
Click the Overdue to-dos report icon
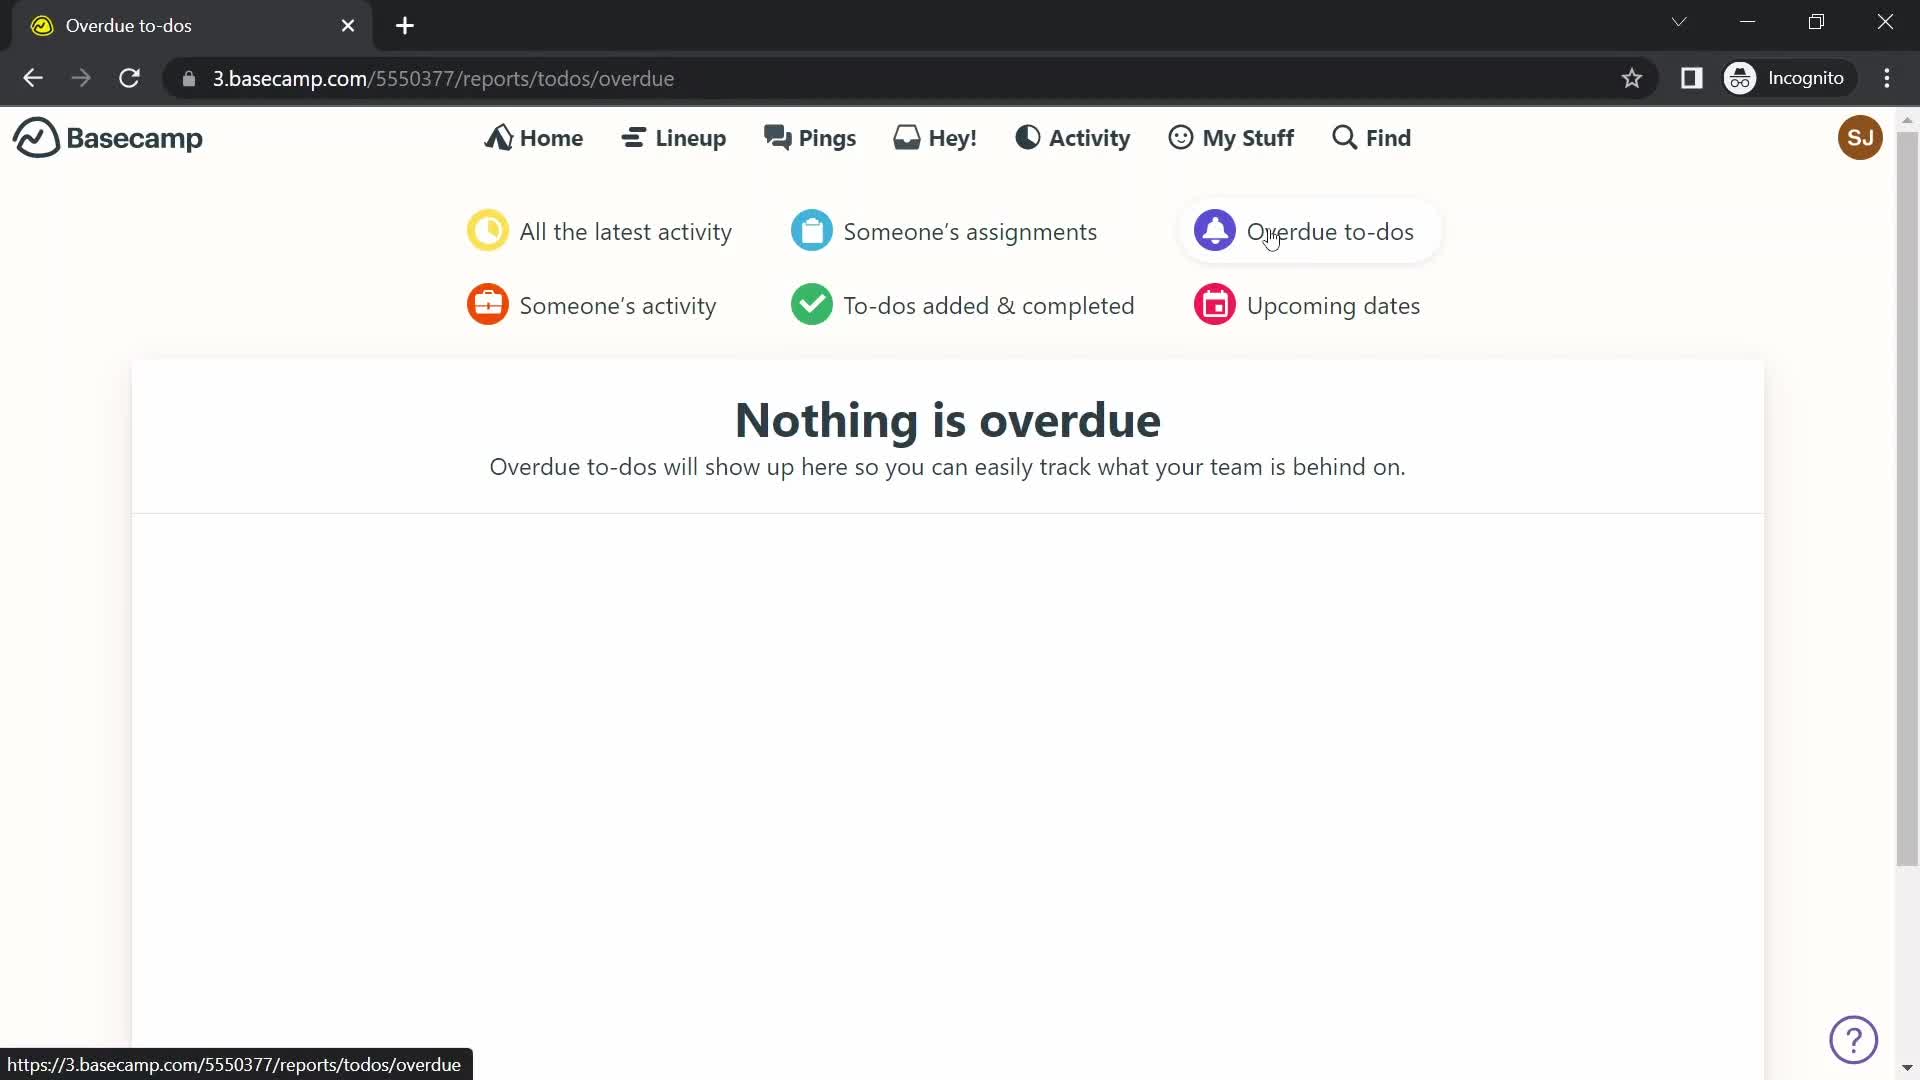pos(1215,231)
